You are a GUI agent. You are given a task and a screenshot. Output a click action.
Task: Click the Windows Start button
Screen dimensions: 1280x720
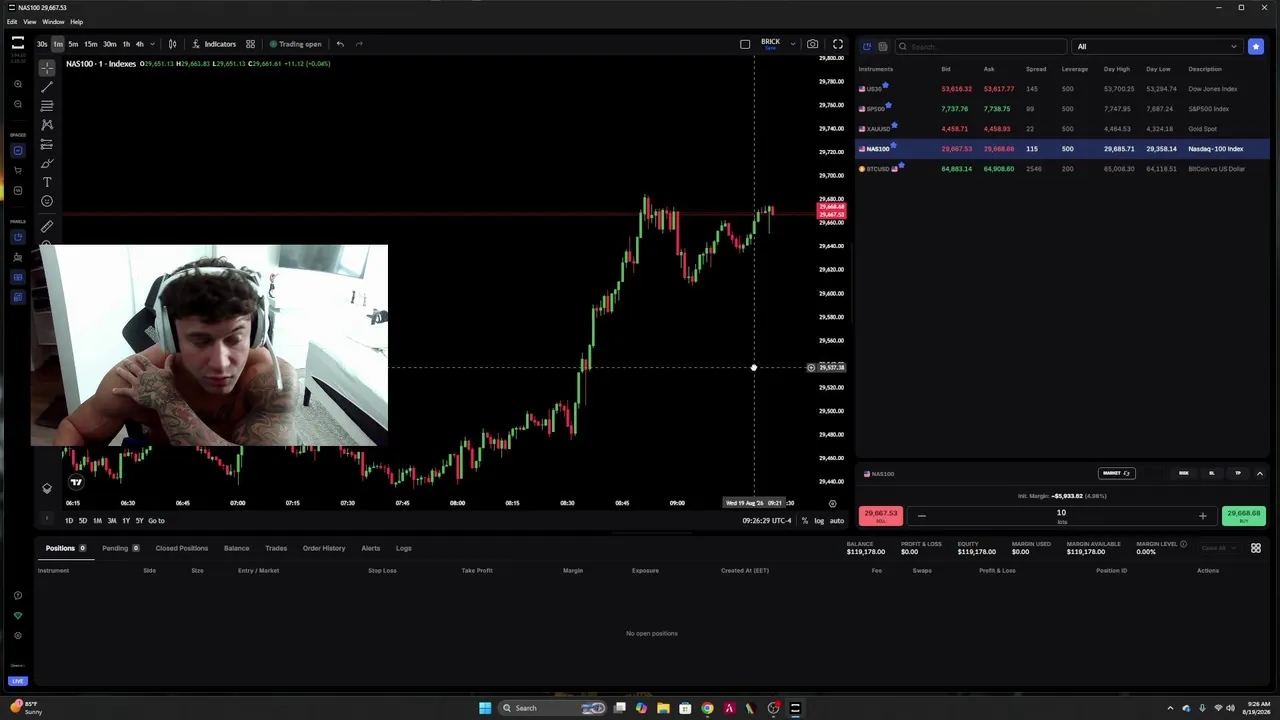(x=485, y=708)
